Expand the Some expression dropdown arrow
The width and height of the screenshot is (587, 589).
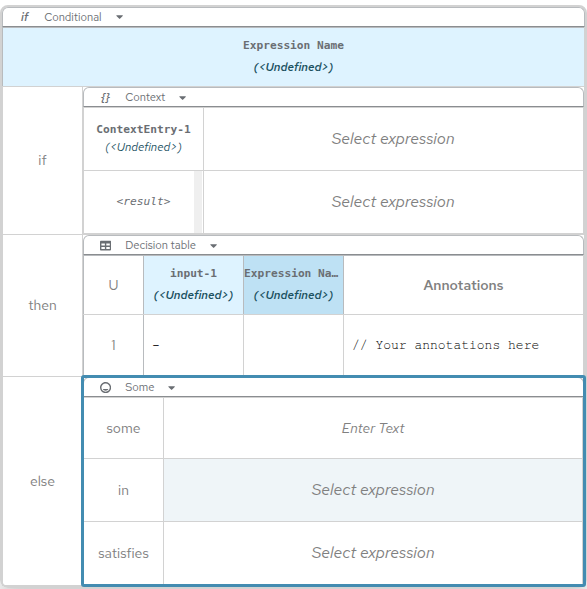click(x=172, y=388)
